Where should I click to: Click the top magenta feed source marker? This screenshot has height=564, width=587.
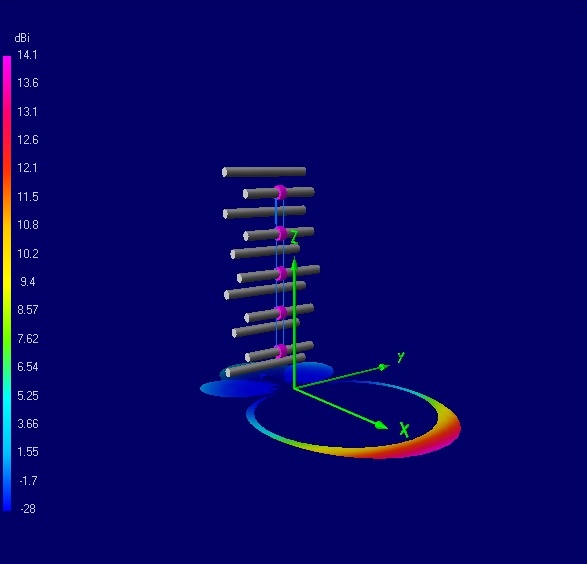click(x=280, y=192)
